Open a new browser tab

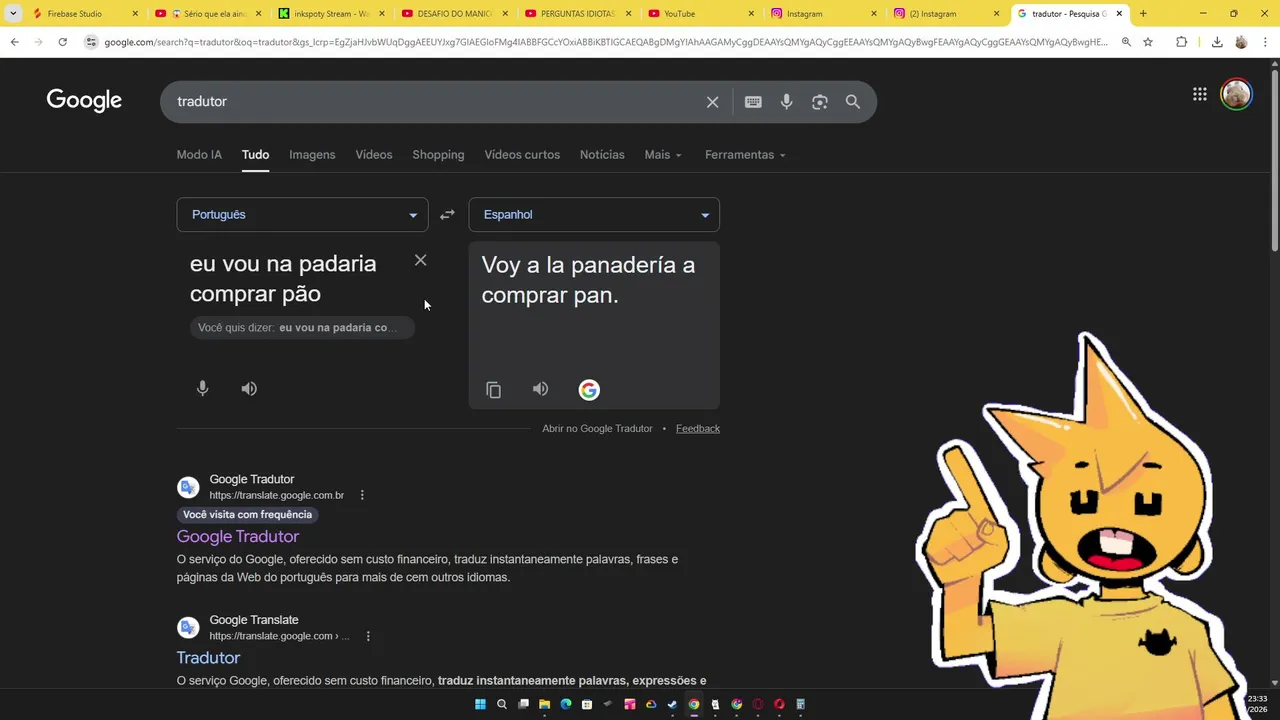pyautogui.click(x=1143, y=14)
